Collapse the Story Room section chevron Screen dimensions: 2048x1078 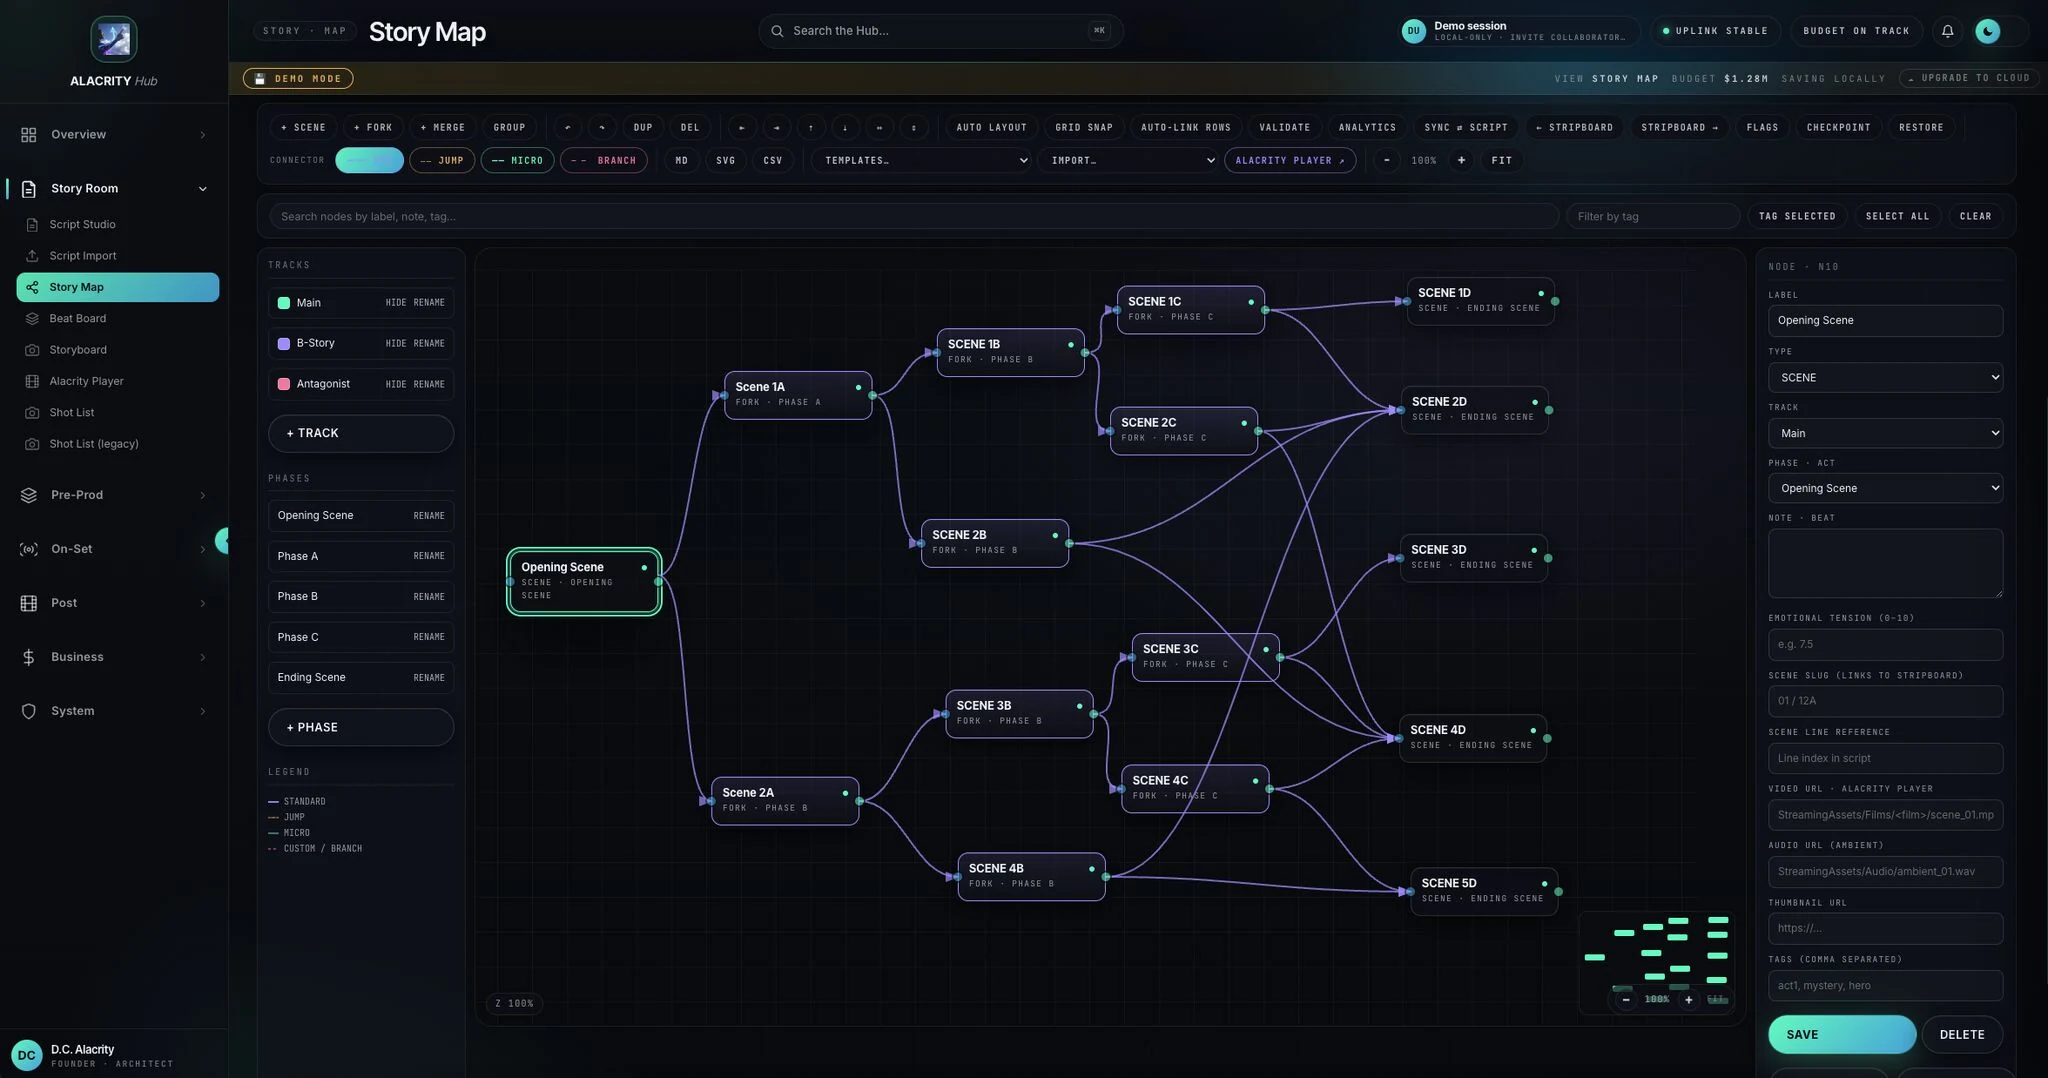click(203, 189)
